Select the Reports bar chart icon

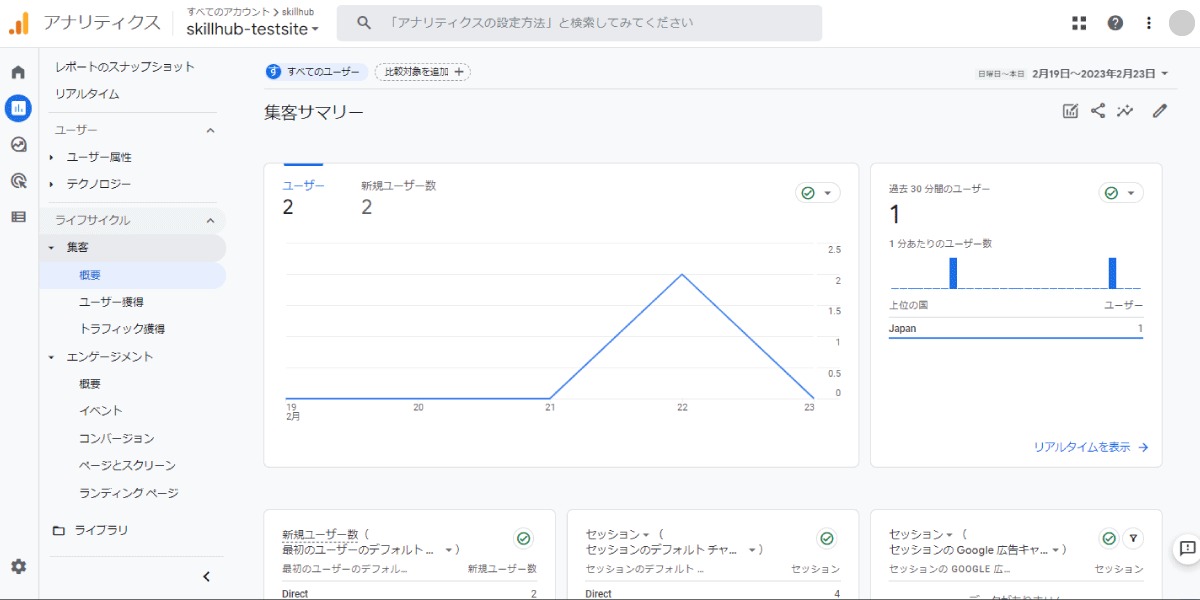[18, 108]
